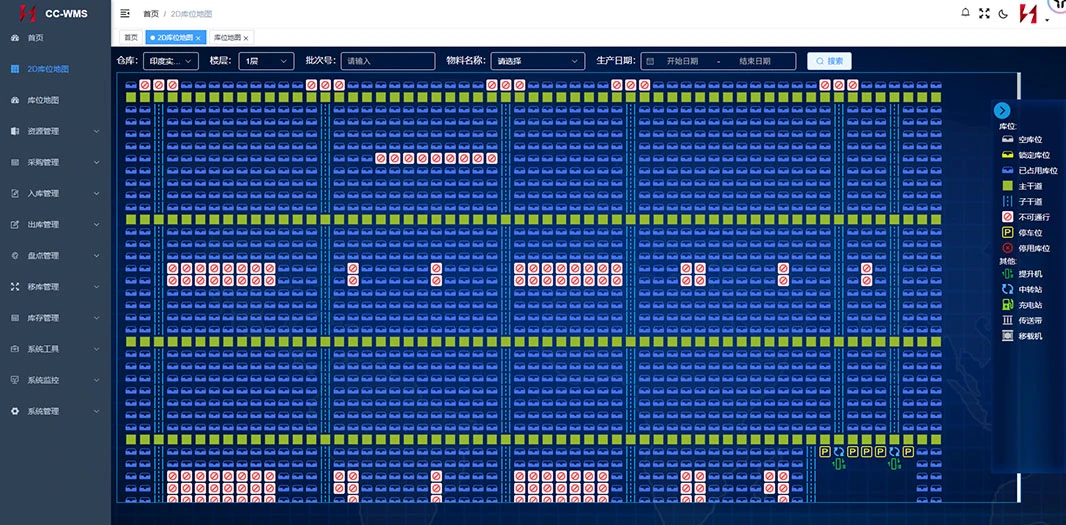Click the 搜索 search button

click(x=829, y=61)
